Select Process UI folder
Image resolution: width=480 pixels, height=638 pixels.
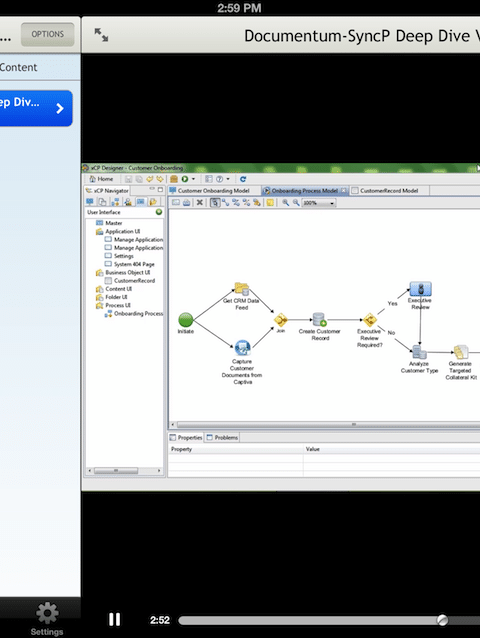(x=113, y=305)
